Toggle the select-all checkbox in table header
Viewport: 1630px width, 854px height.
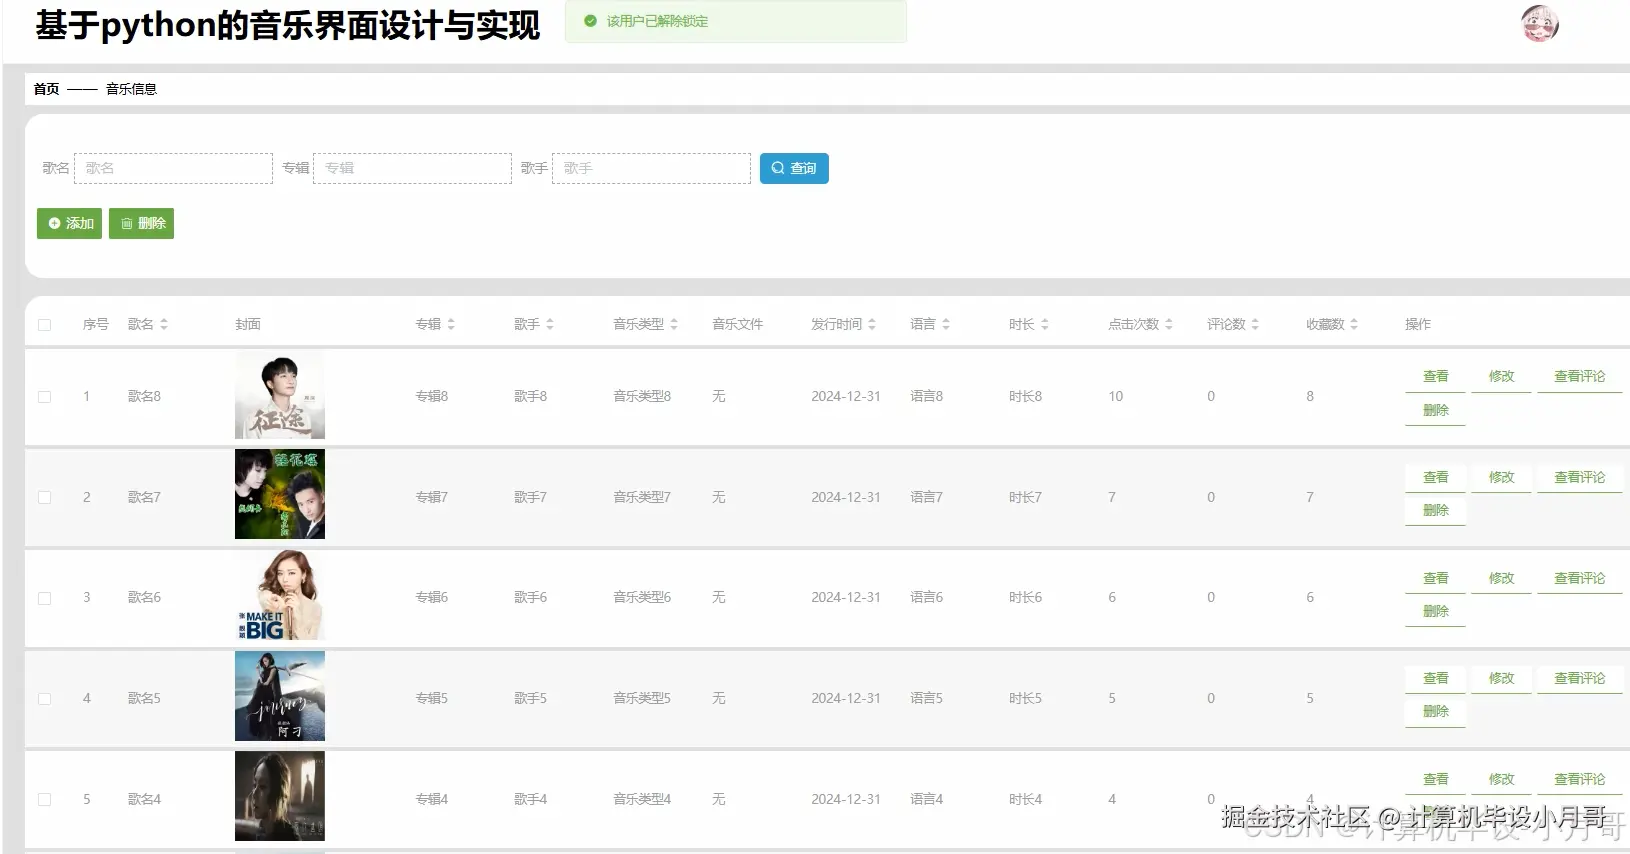[x=44, y=325]
